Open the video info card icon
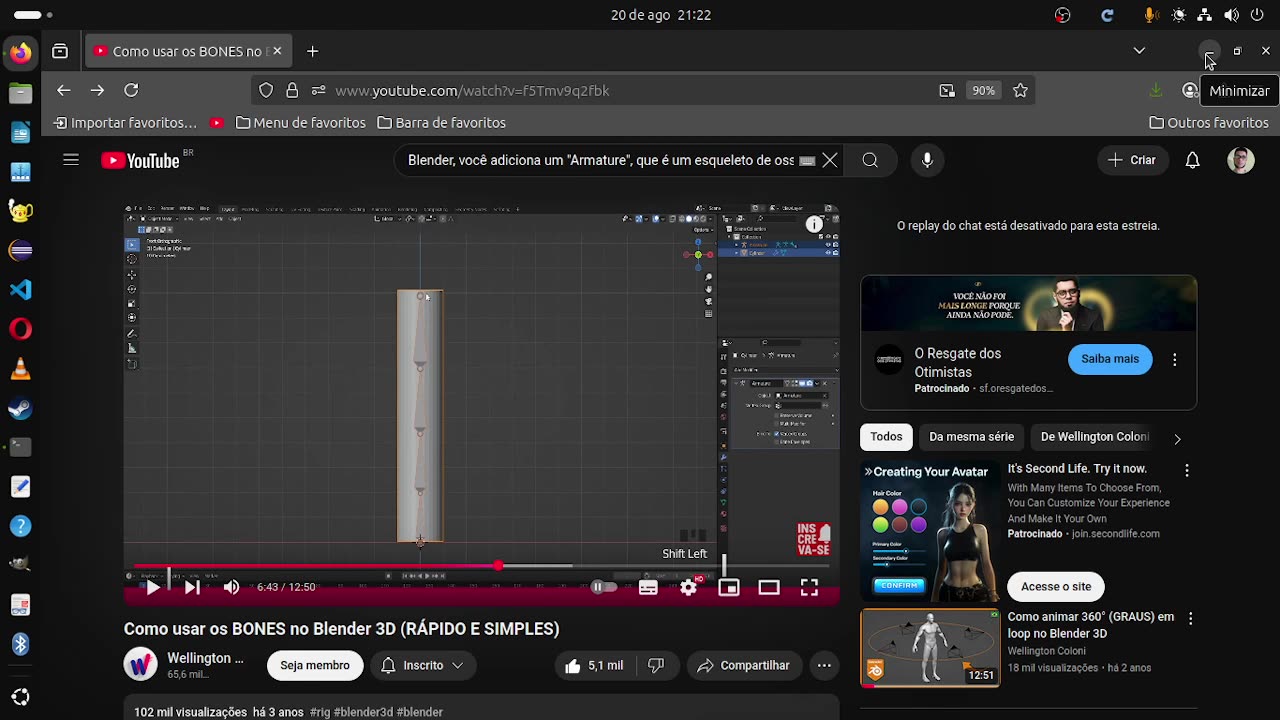Screen dimensions: 1280x720 pos(814,225)
